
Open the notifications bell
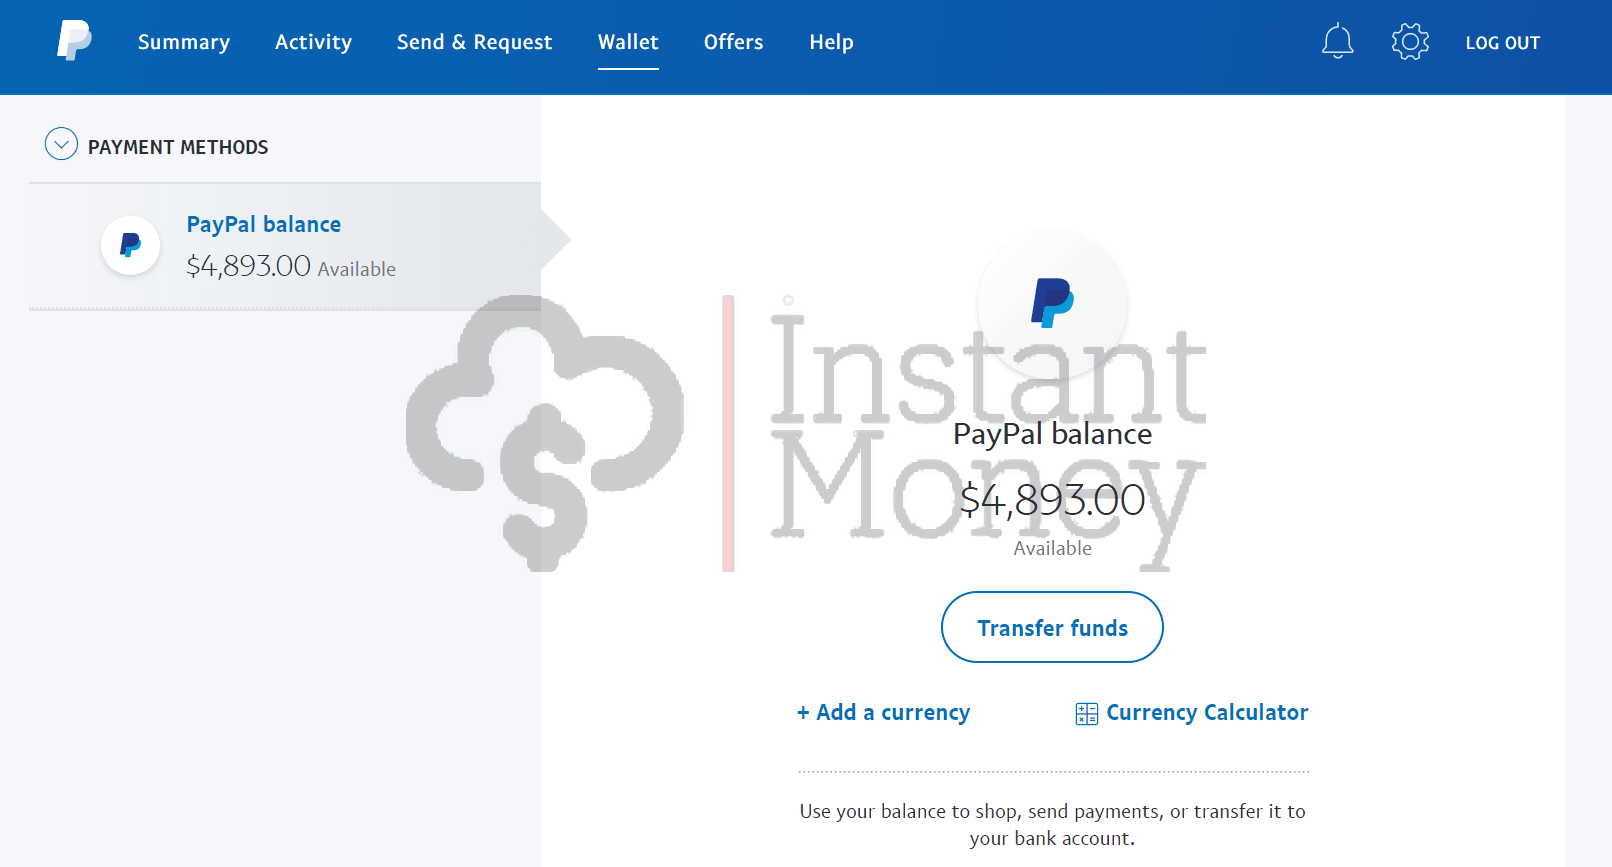point(1337,42)
